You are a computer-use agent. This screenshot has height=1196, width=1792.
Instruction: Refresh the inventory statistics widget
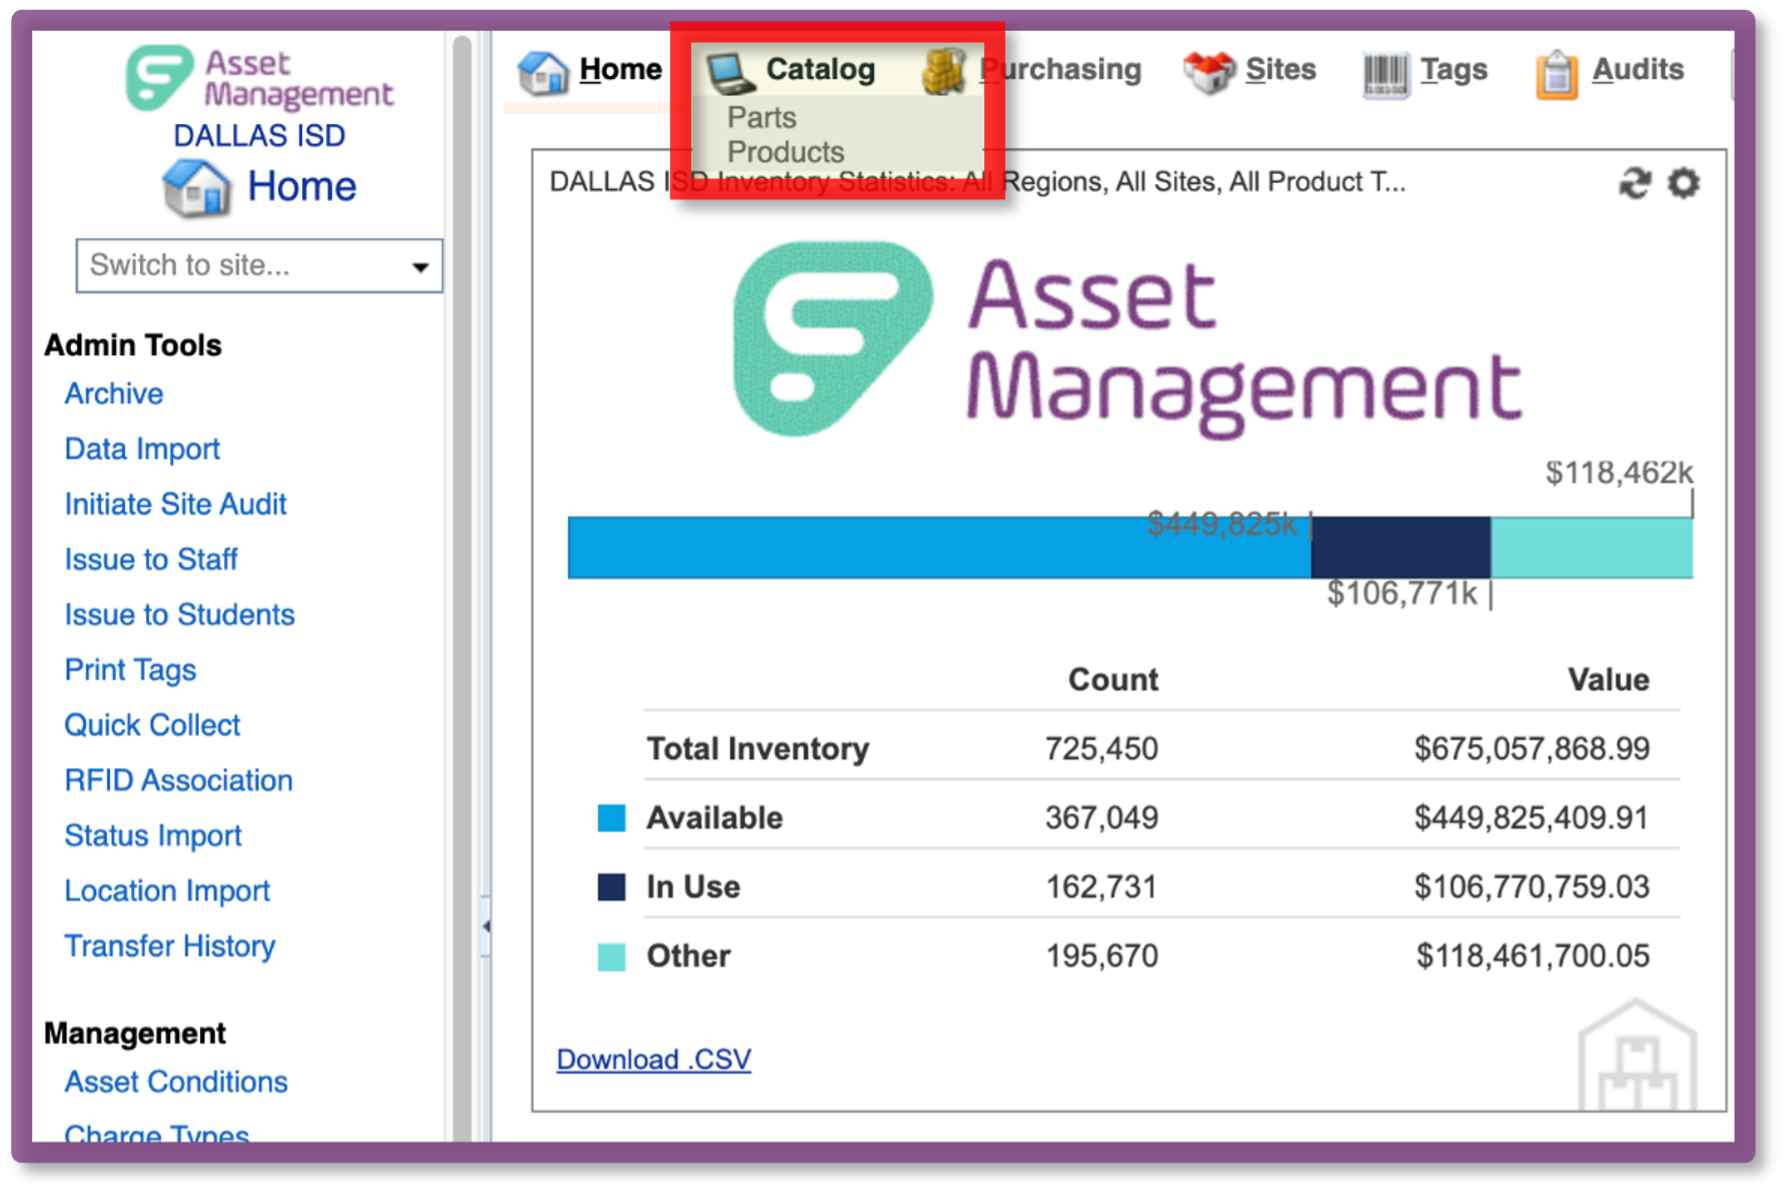1634,183
